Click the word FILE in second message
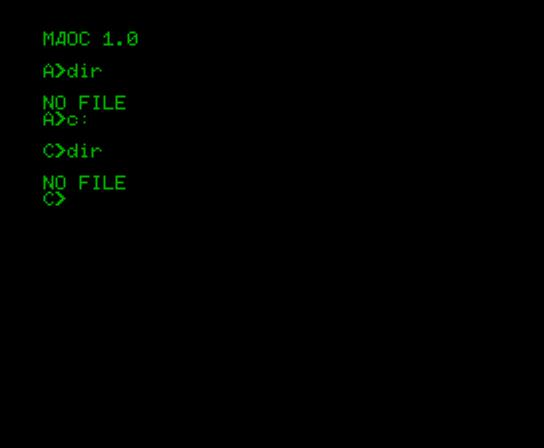This screenshot has height=448, width=544. (x=102, y=183)
